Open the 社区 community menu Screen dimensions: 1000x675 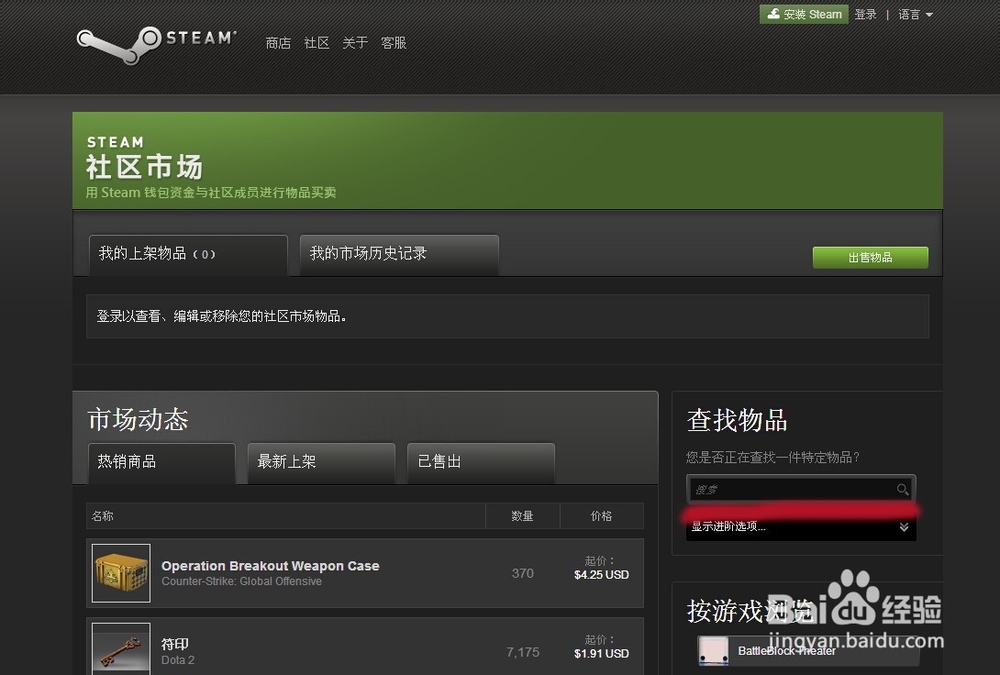tap(316, 43)
